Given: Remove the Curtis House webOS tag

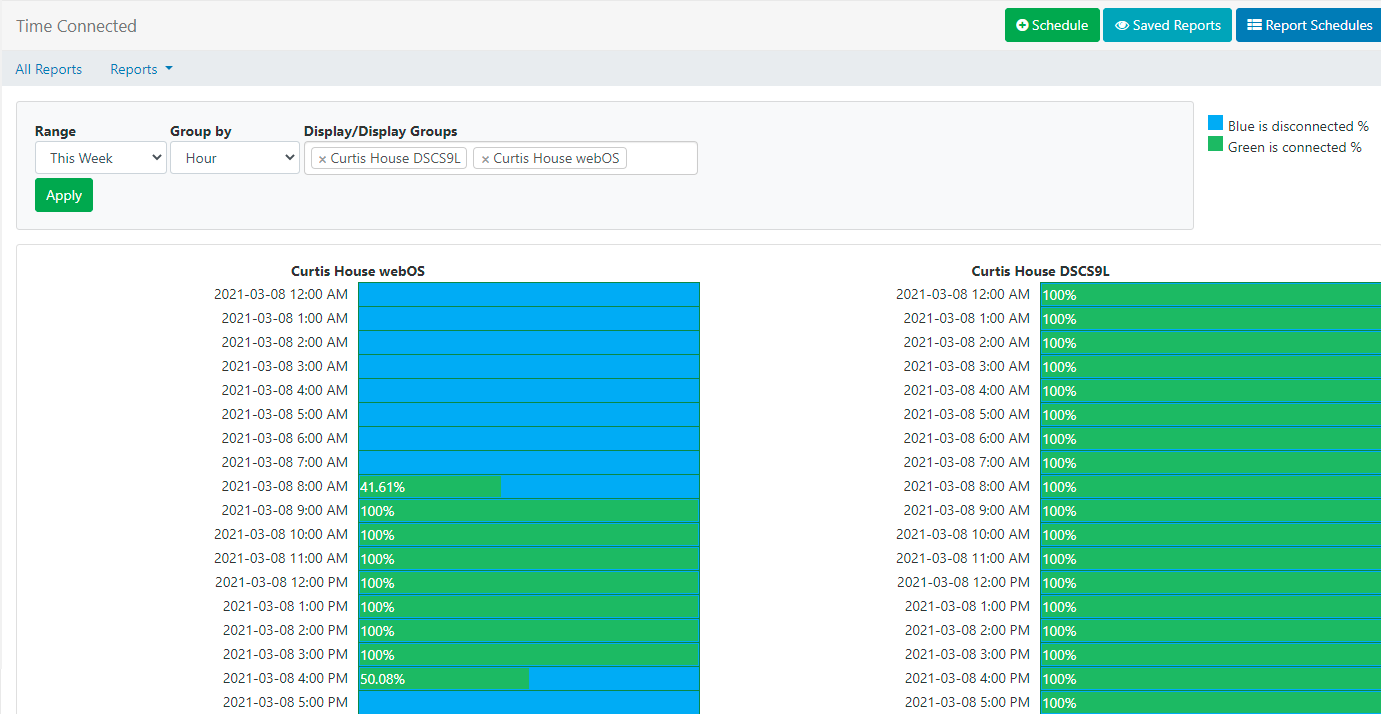Looking at the screenshot, I should tap(485, 159).
